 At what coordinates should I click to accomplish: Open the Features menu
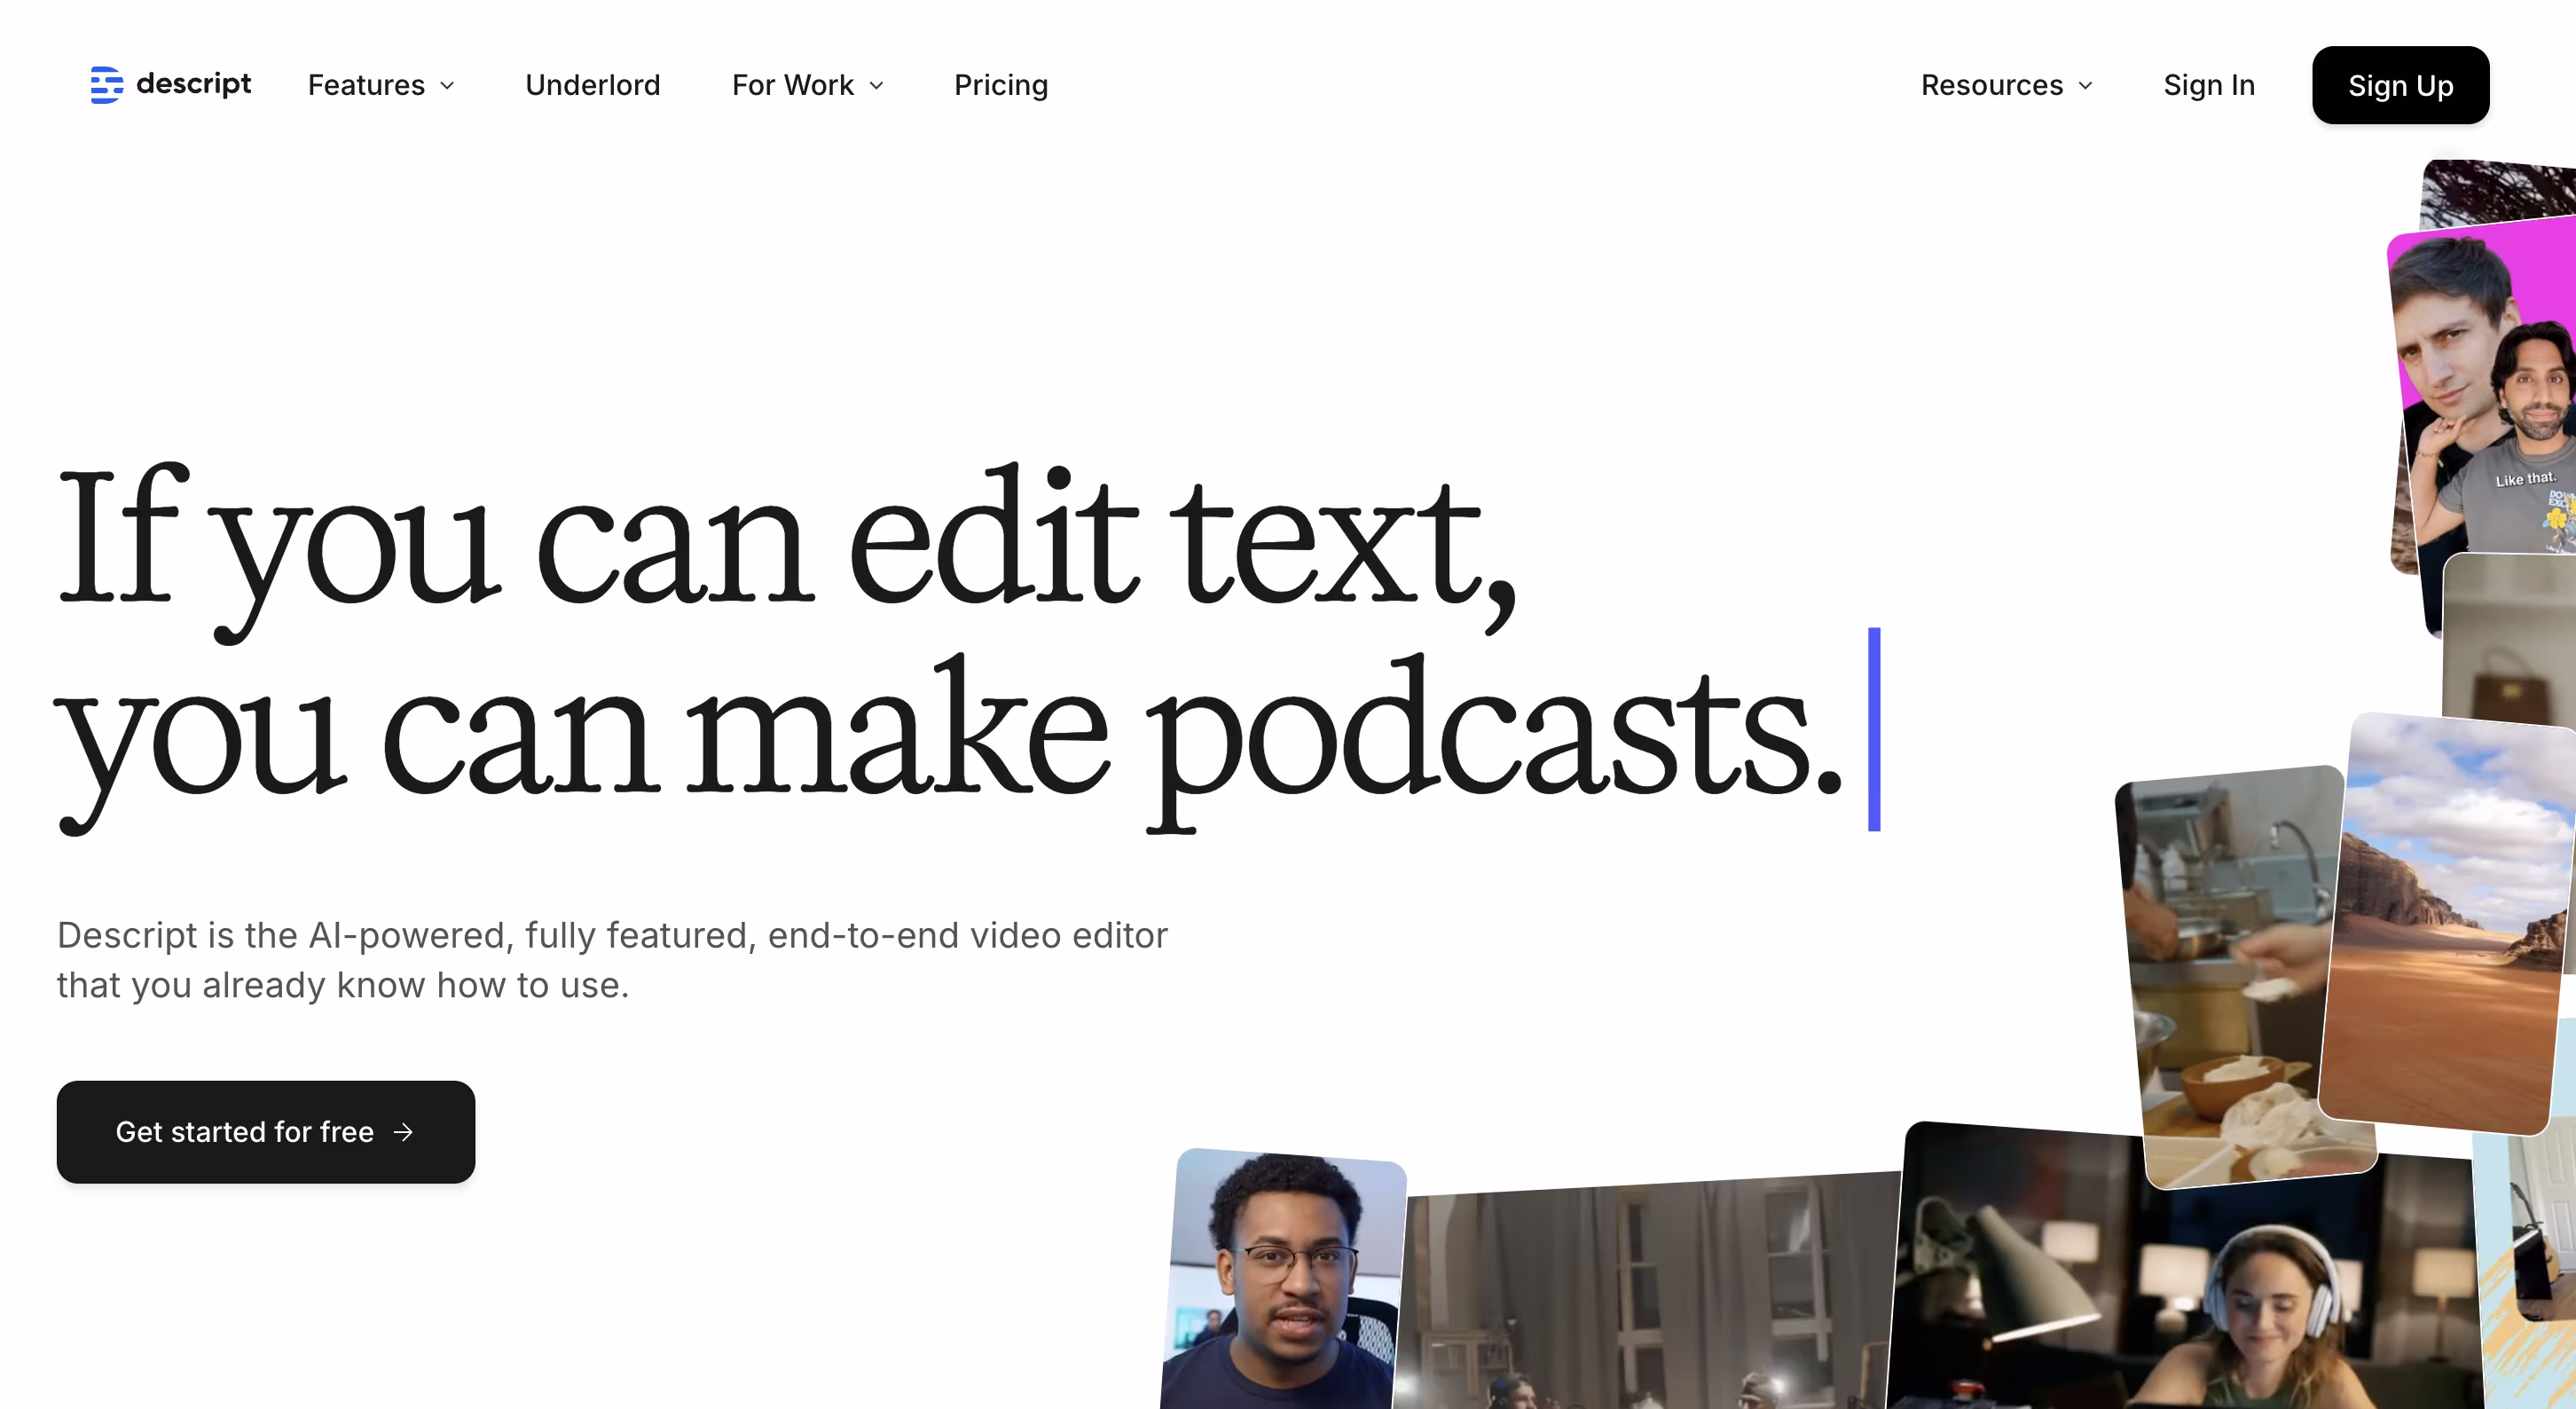coord(381,85)
